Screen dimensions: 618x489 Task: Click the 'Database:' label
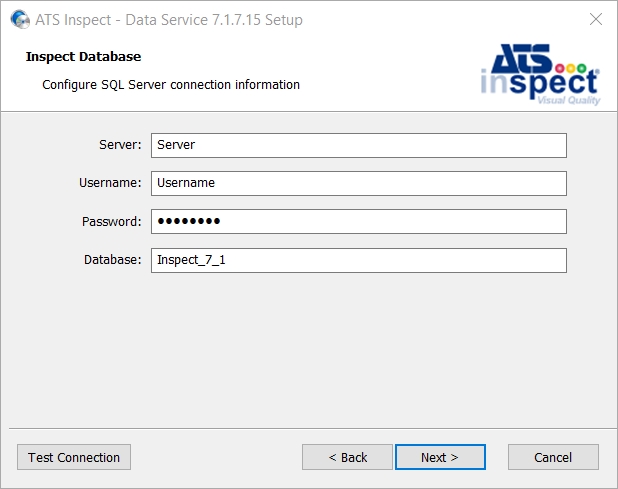112,260
